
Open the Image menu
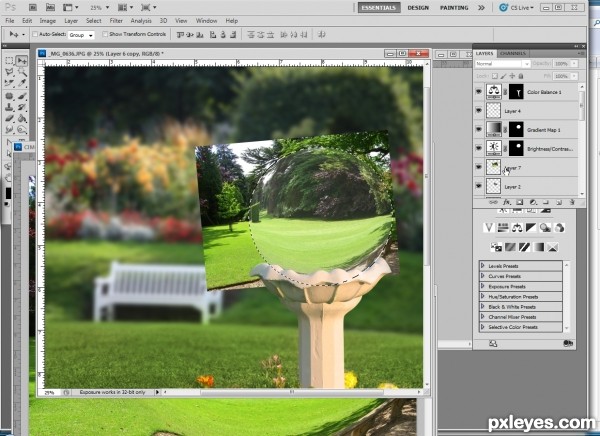[47, 21]
